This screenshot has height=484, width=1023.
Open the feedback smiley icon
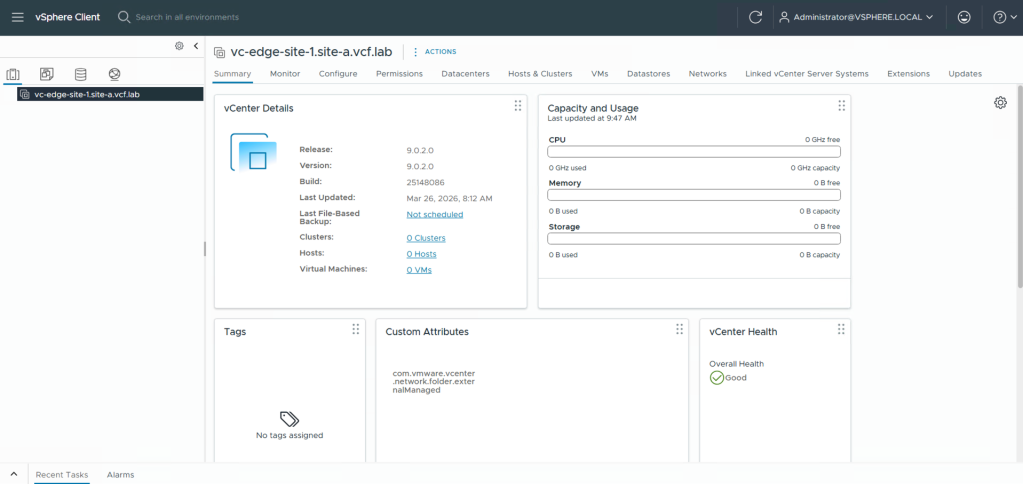pyautogui.click(x=964, y=18)
